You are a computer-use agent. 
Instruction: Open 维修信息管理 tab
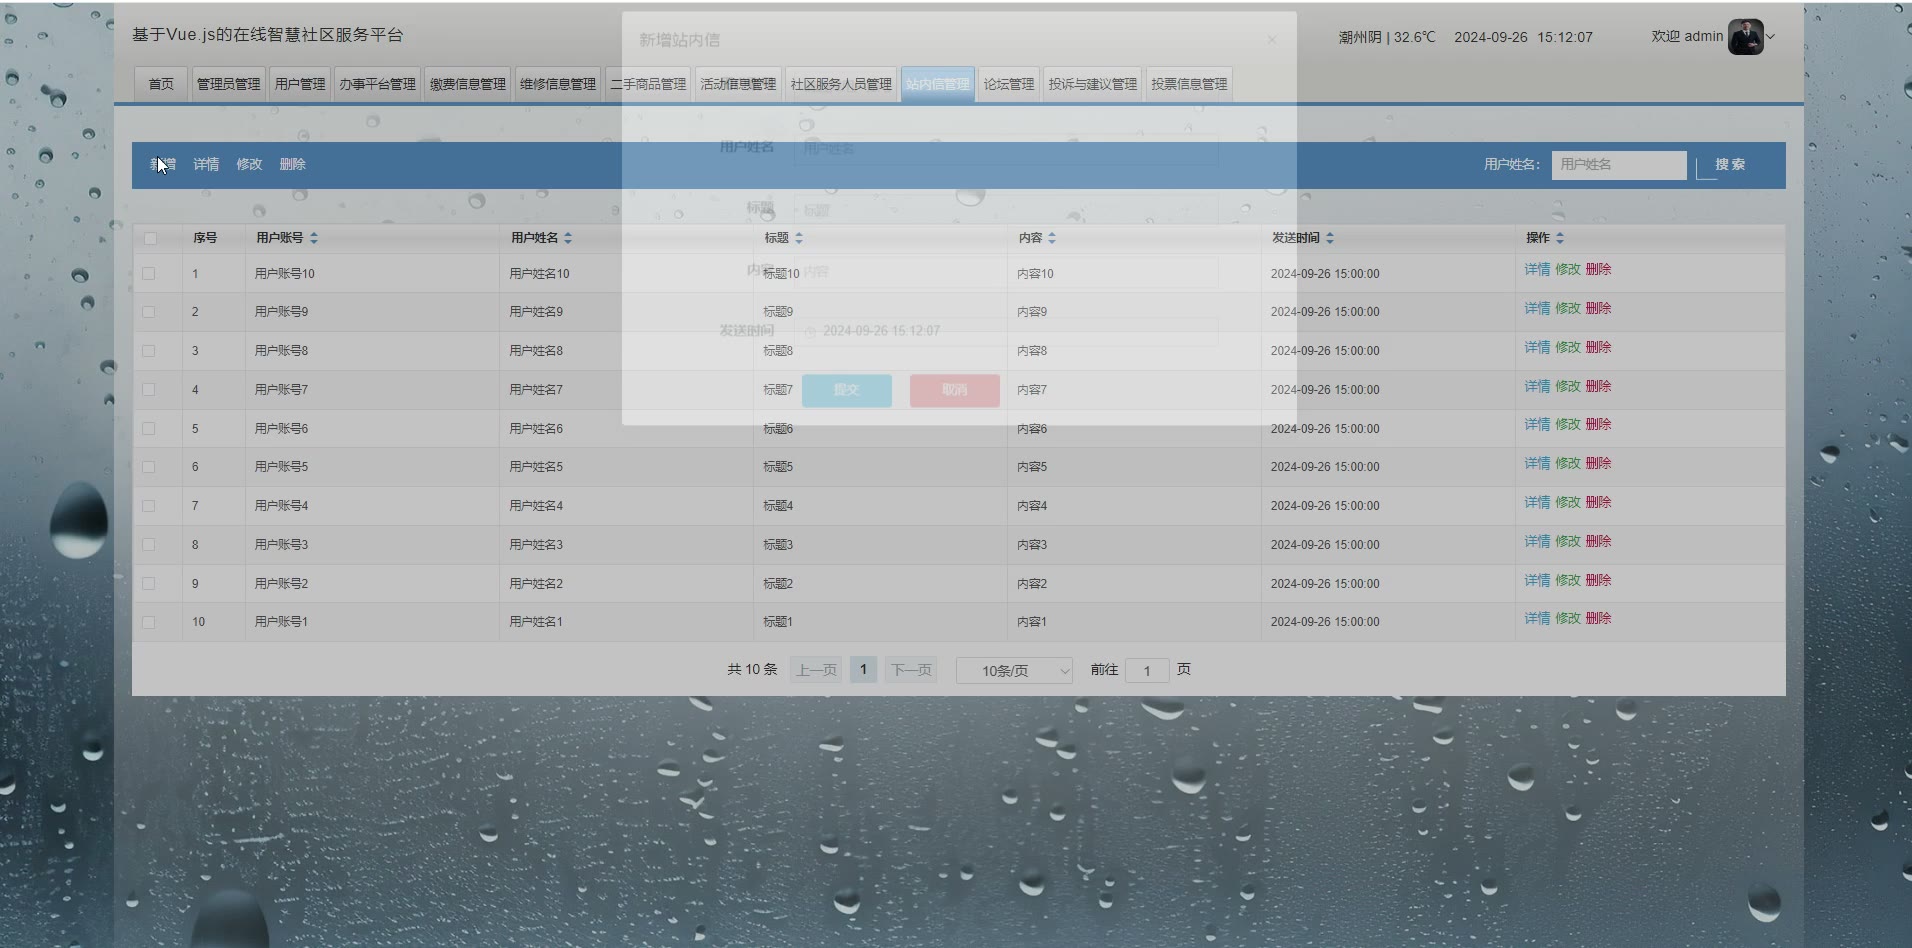[x=558, y=84]
